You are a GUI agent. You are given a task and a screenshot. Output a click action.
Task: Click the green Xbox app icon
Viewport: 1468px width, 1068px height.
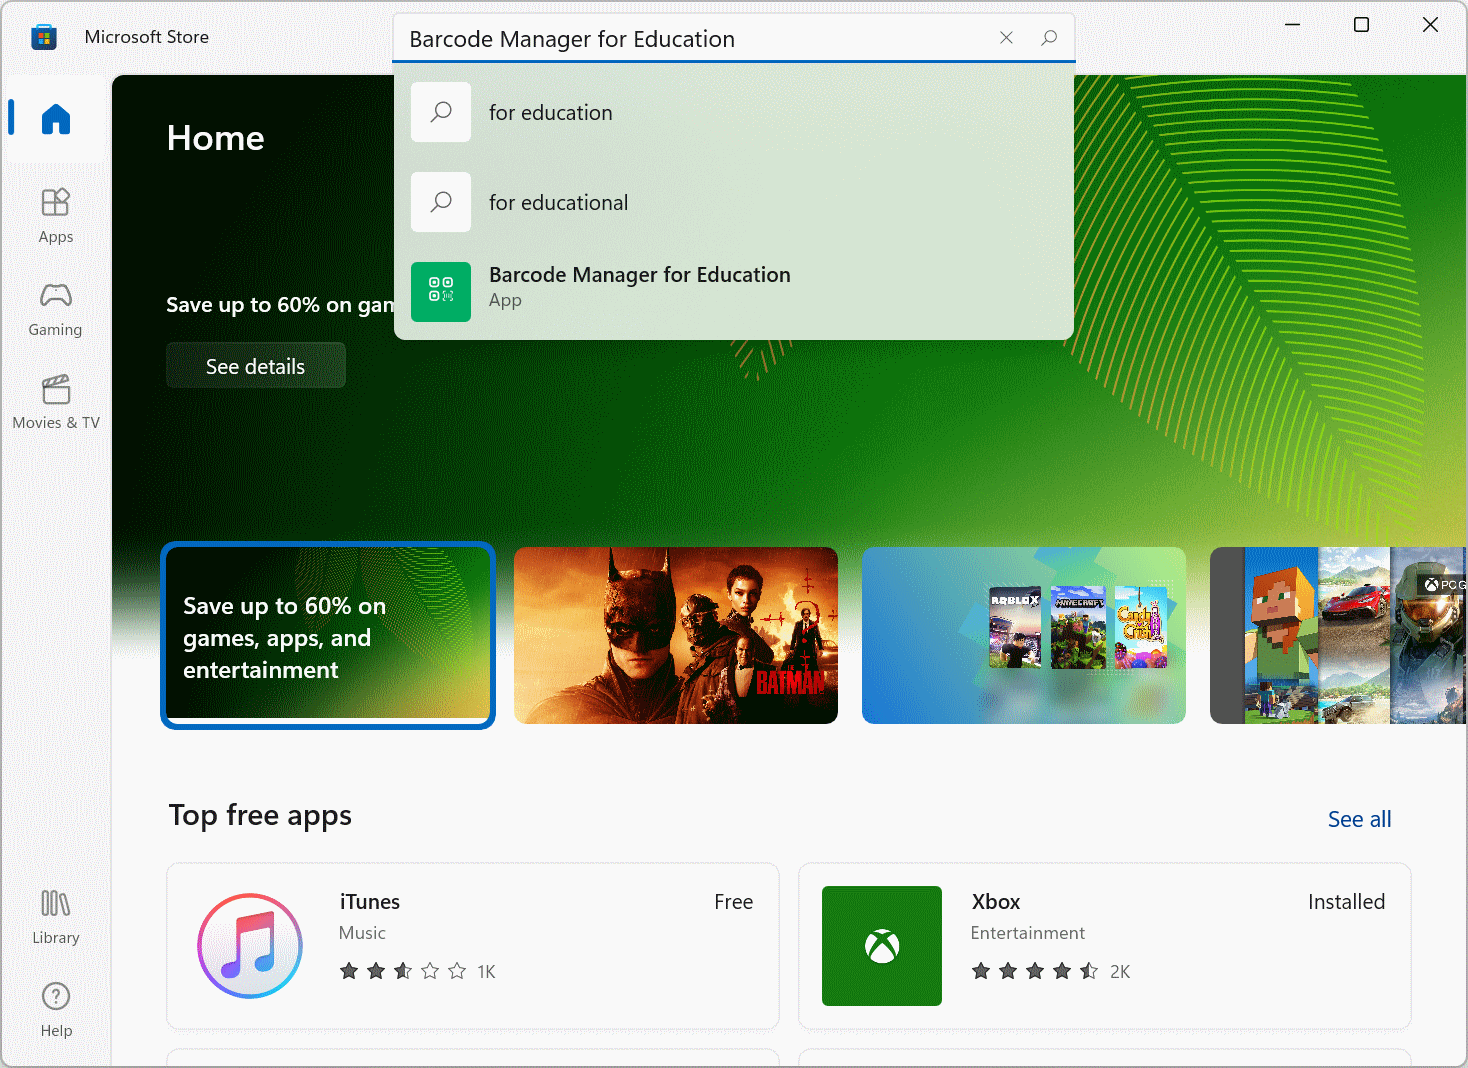(x=882, y=946)
